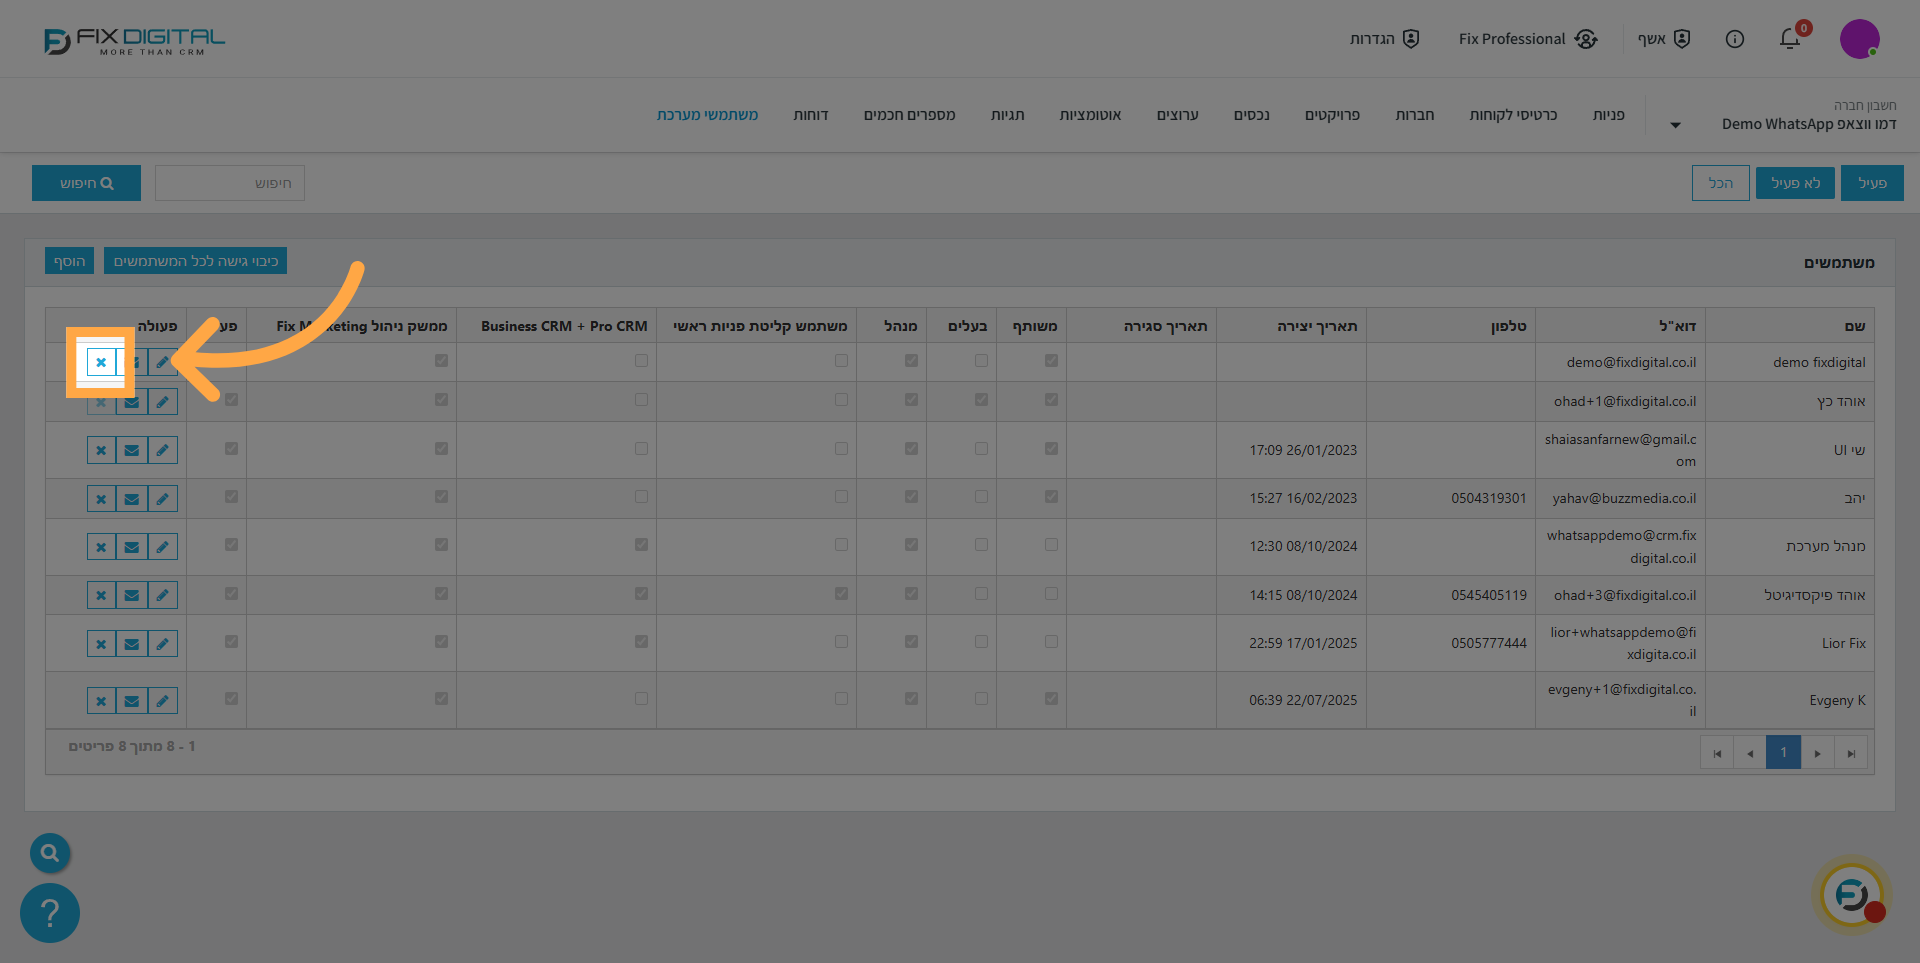
Task: Toggle the בעלים checkbox for אוהד כץ
Action: pyautogui.click(x=981, y=400)
